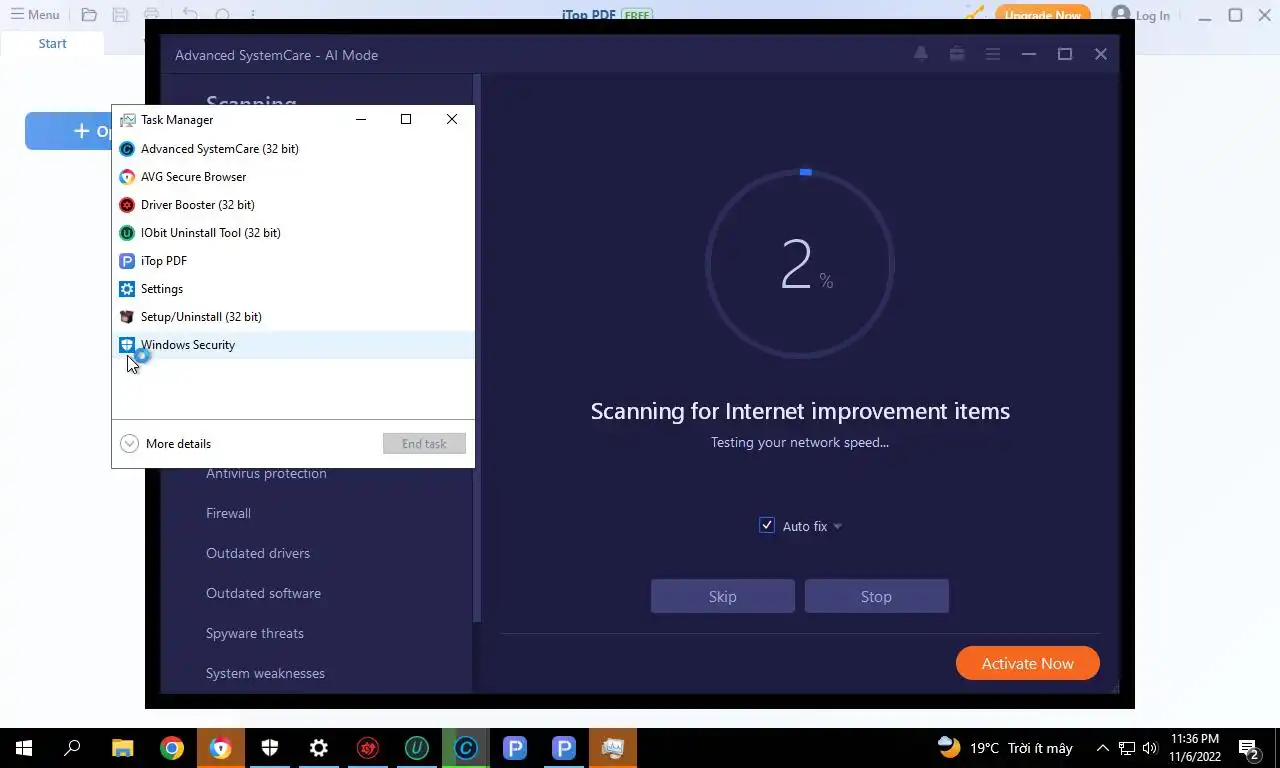
Task: Select Advanced SystemCare in Task Manager list
Action: pyautogui.click(x=293, y=149)
